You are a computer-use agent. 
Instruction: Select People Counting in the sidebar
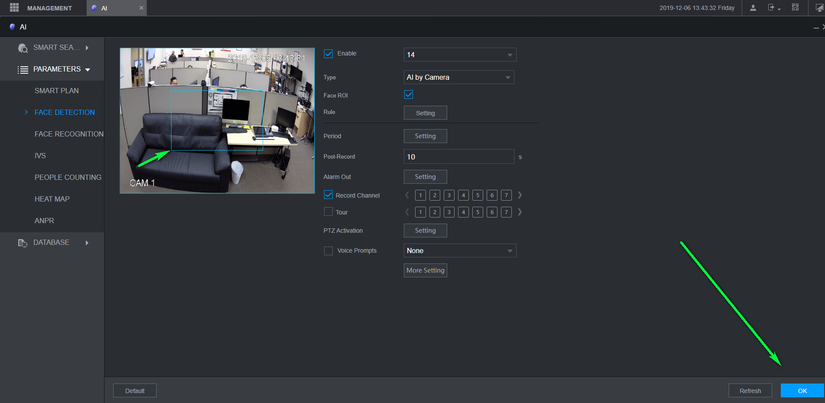click(68, 177)
